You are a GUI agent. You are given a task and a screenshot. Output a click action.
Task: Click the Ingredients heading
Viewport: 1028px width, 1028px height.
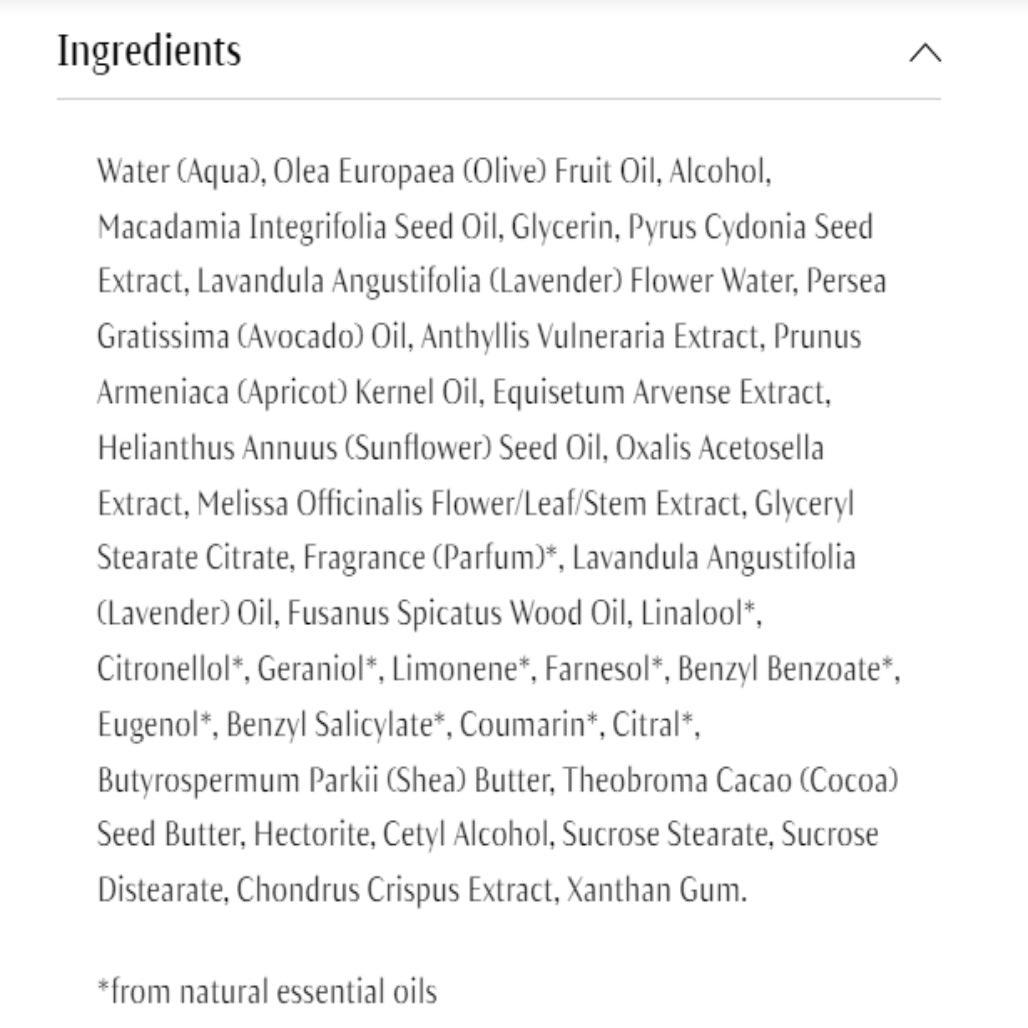(149, 51)
